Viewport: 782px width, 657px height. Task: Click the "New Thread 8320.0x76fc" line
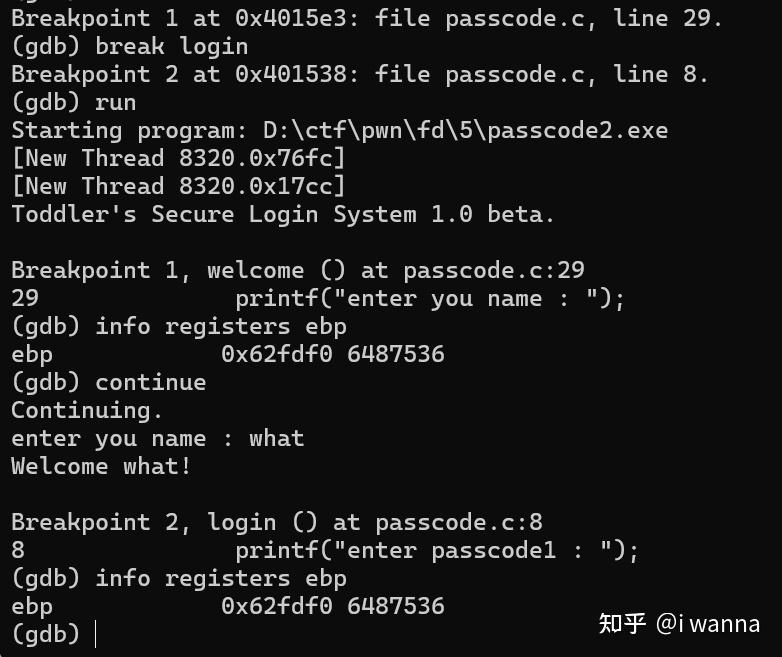coord(178,158)
